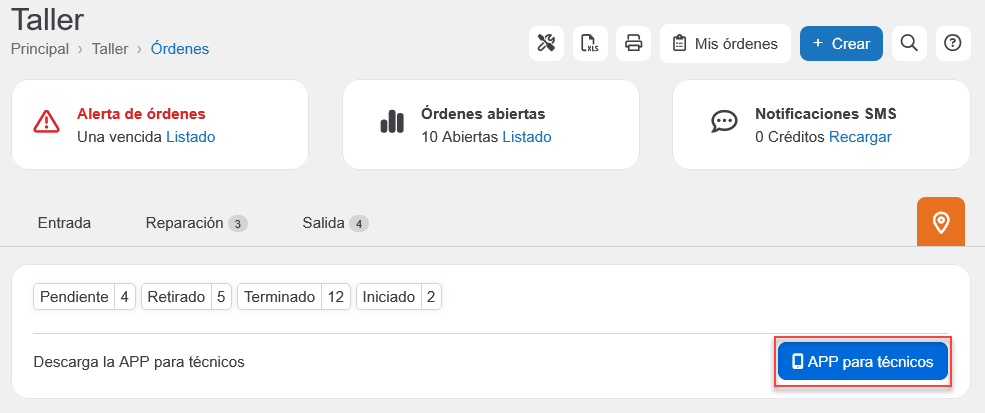The image size is (985, 413).
Task: Click the wrench and screwdriver tools icon
Action: point(546,43)
